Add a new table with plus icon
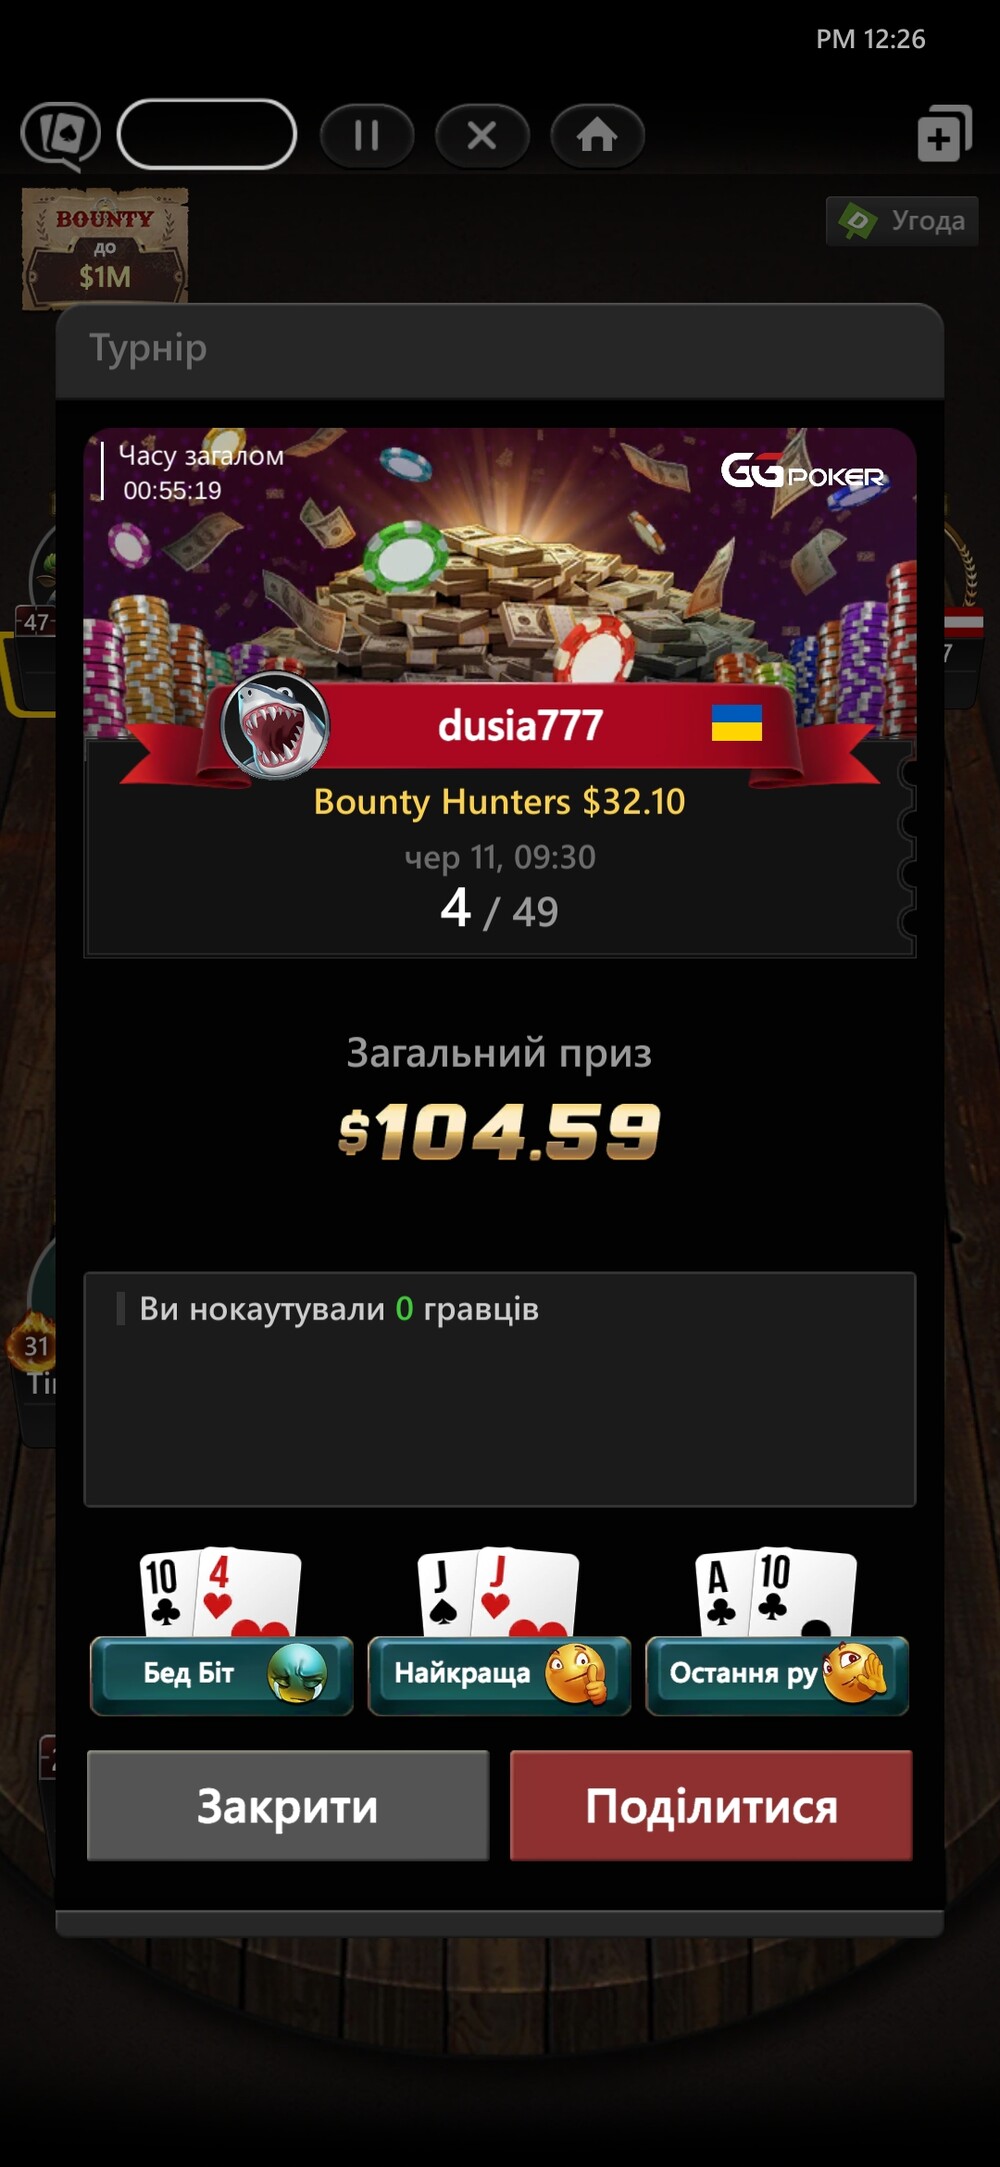 point(944,134)
